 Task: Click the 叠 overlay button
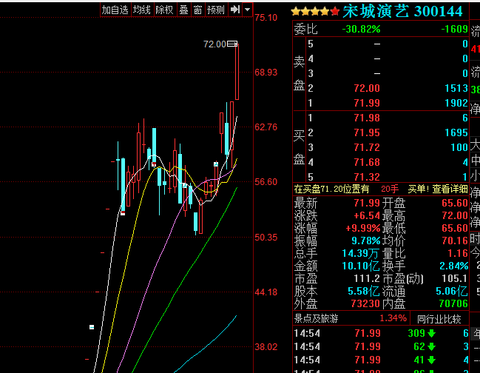tap(184, 10)
